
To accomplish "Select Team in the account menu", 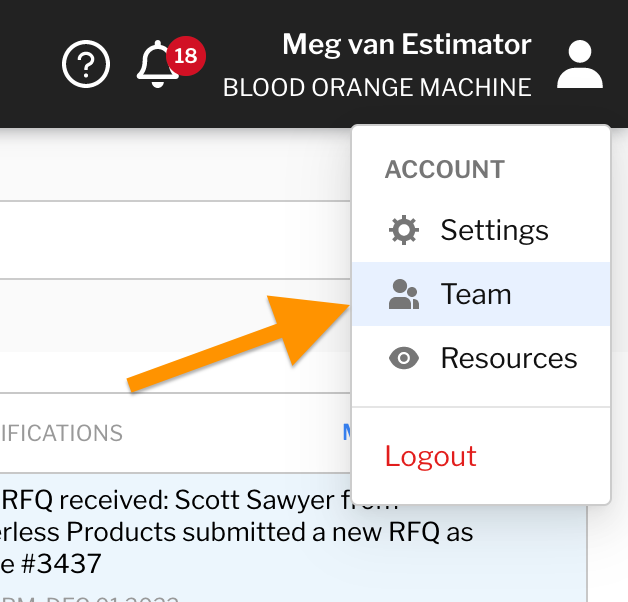I will (x=476, y=294).
